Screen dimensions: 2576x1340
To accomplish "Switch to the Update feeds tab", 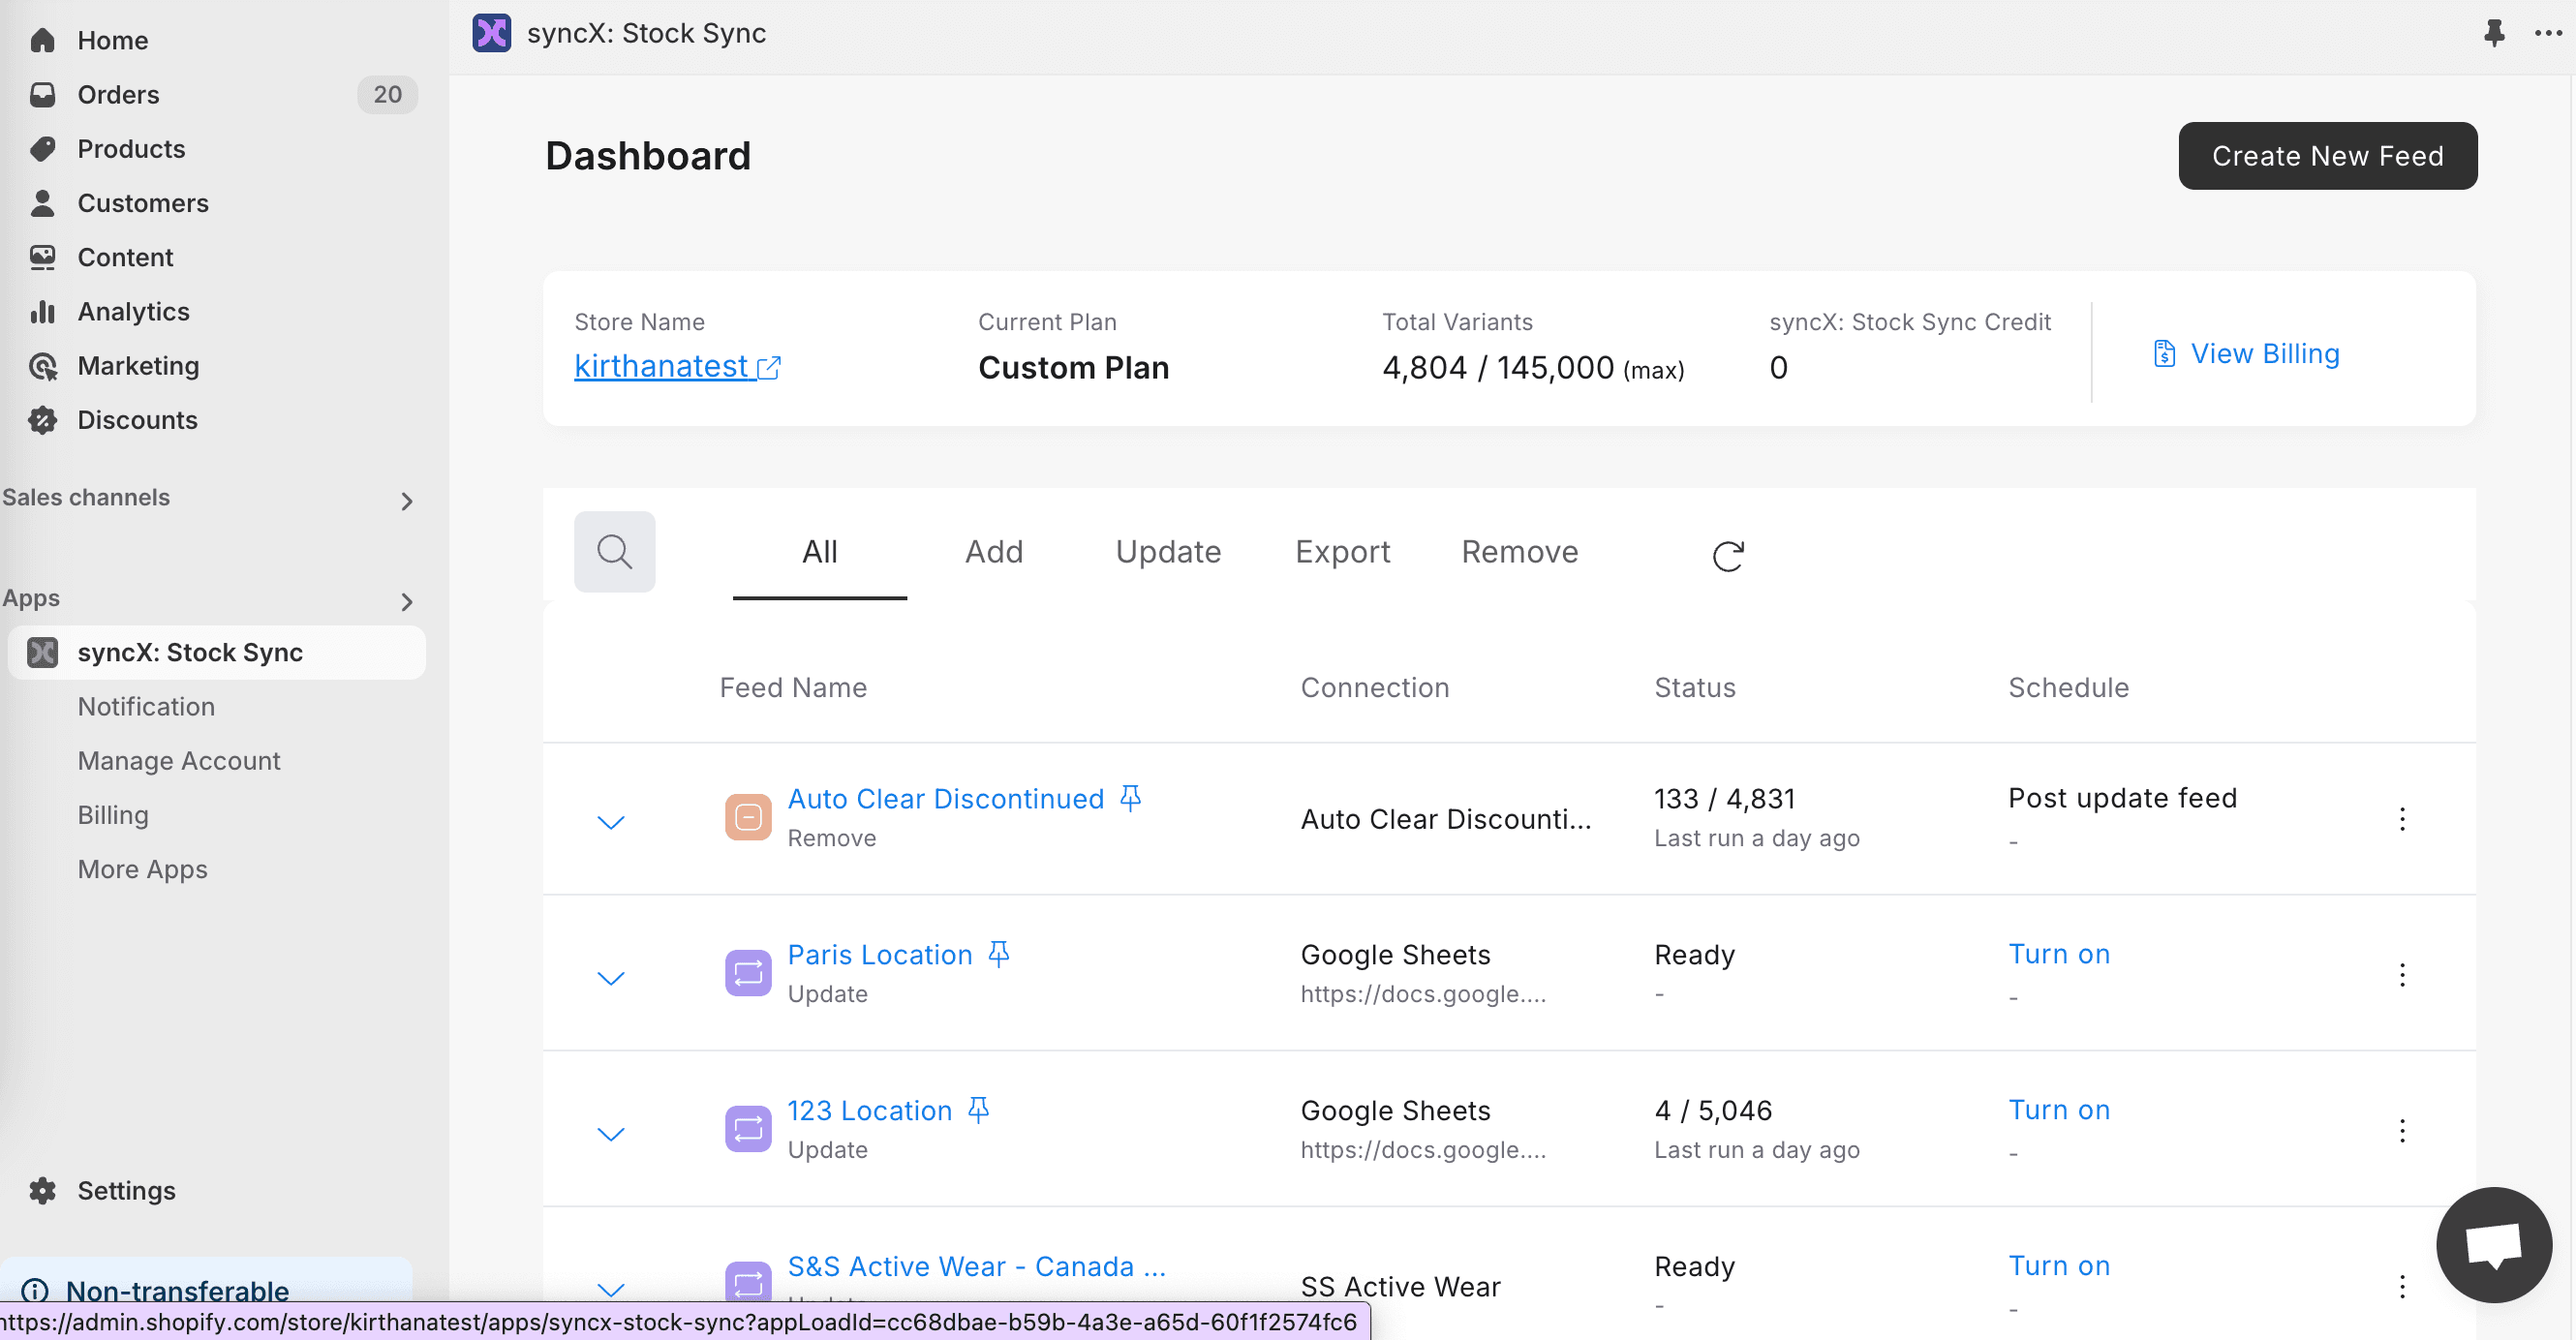I will [x=1168, y=552].
